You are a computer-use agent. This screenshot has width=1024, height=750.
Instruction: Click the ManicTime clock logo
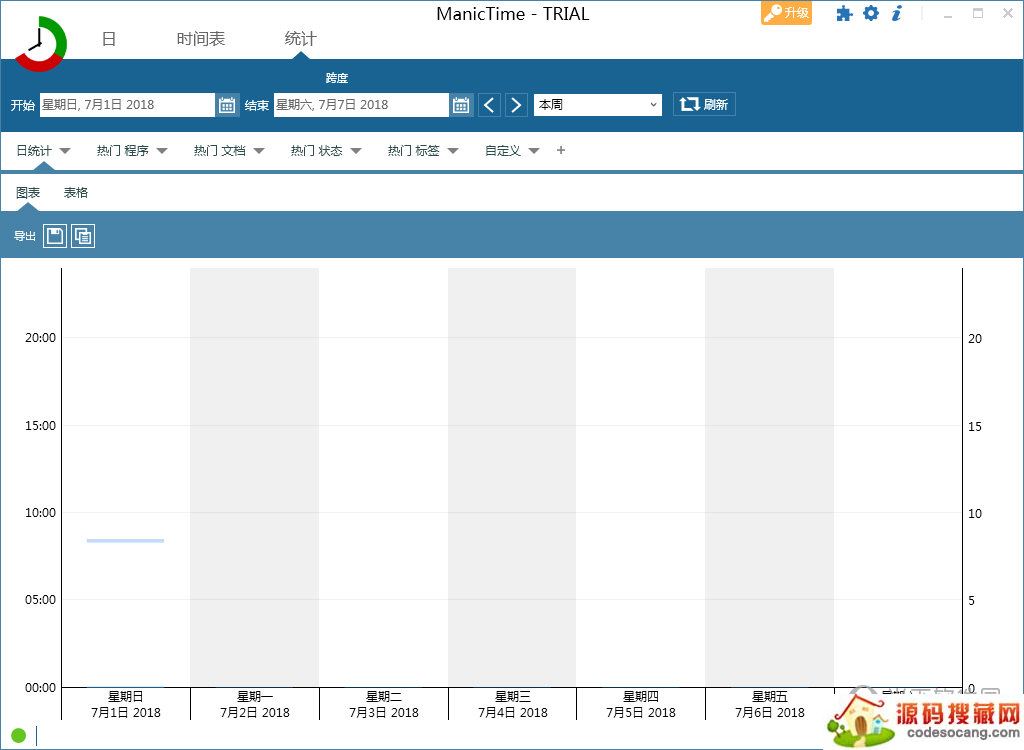[40, 43]
